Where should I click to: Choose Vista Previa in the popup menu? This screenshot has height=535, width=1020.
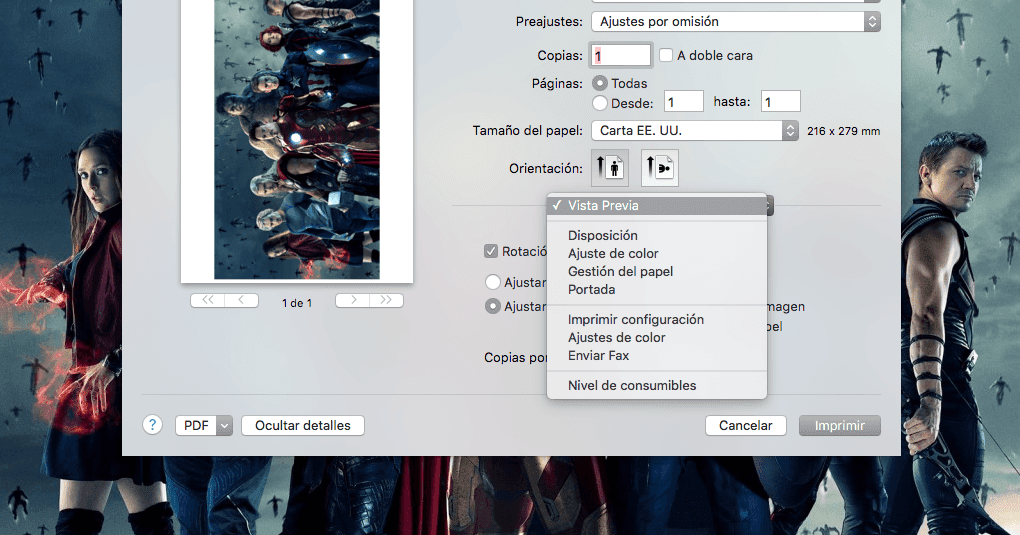(657, 206)
